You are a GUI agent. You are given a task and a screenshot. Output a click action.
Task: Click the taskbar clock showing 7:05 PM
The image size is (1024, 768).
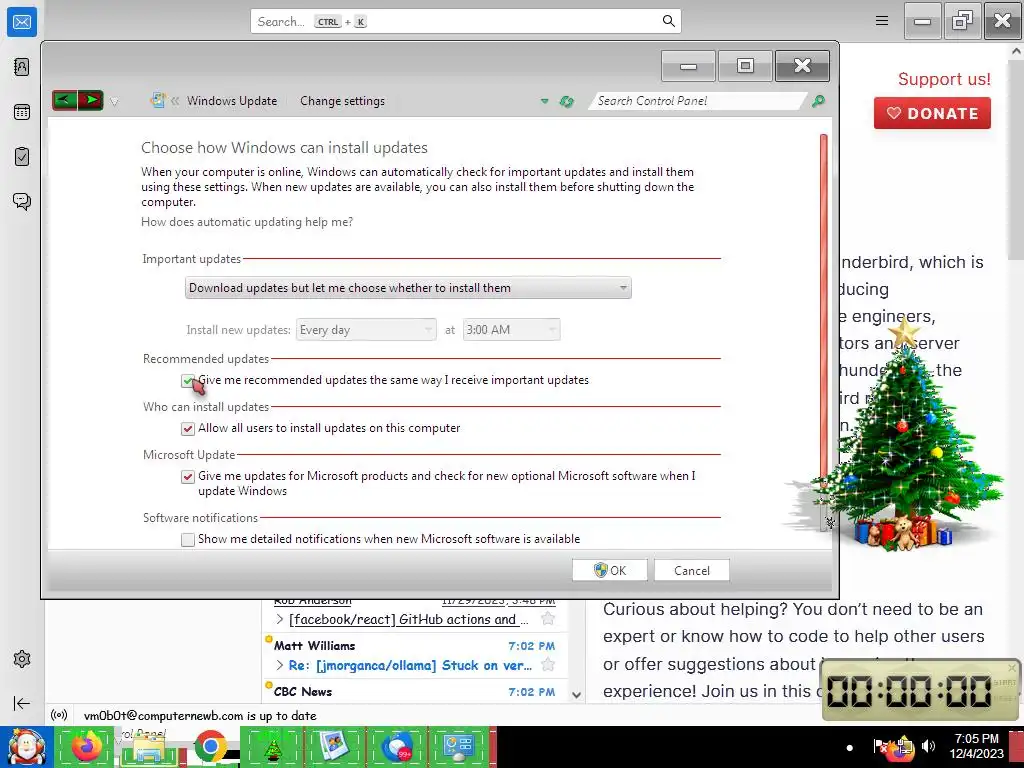click(976, 746)
